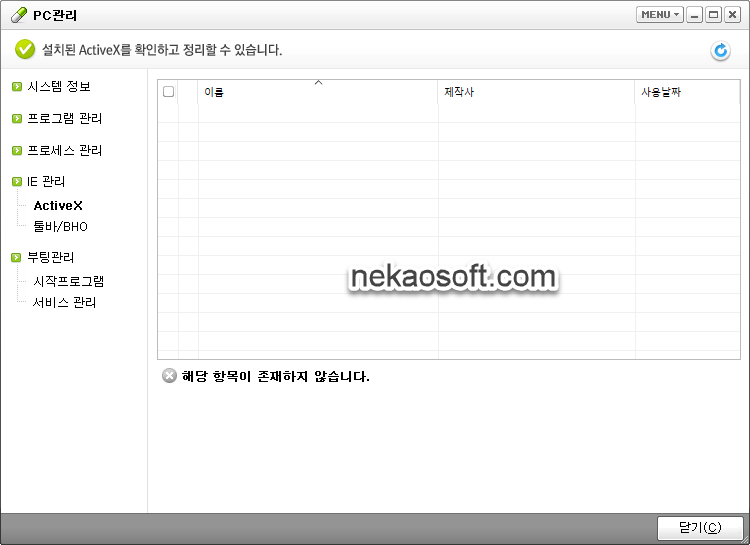Click the green arrow icon beside 프로세스 관리
The width and height of the screenshot is (750, 545).
17,150
